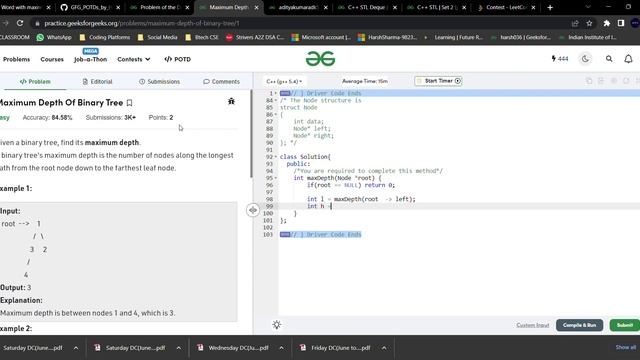Image resolution: width=640 pixels, height=360 pixels.
Task: Submit the solution
Action: 624,325
